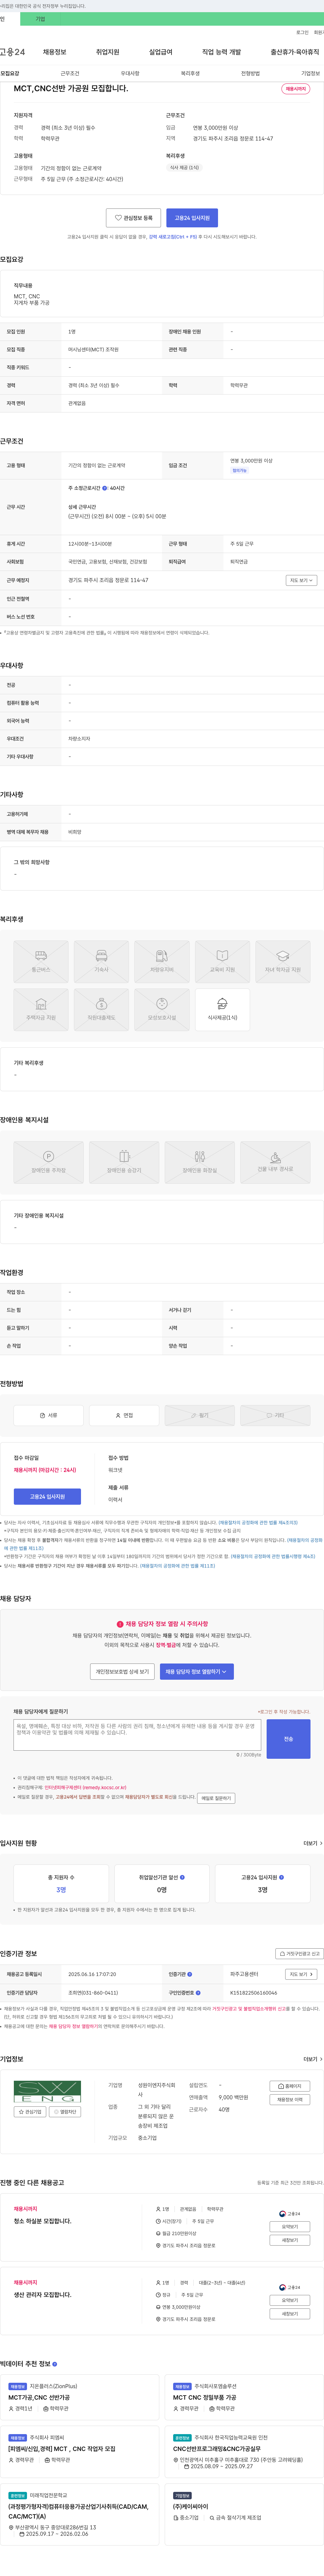Image resolution: width=324 pixels, height=2576 pixels.
Task: Click the 빅데이터 추천 정보 info icon
Action: point(54,2364)
